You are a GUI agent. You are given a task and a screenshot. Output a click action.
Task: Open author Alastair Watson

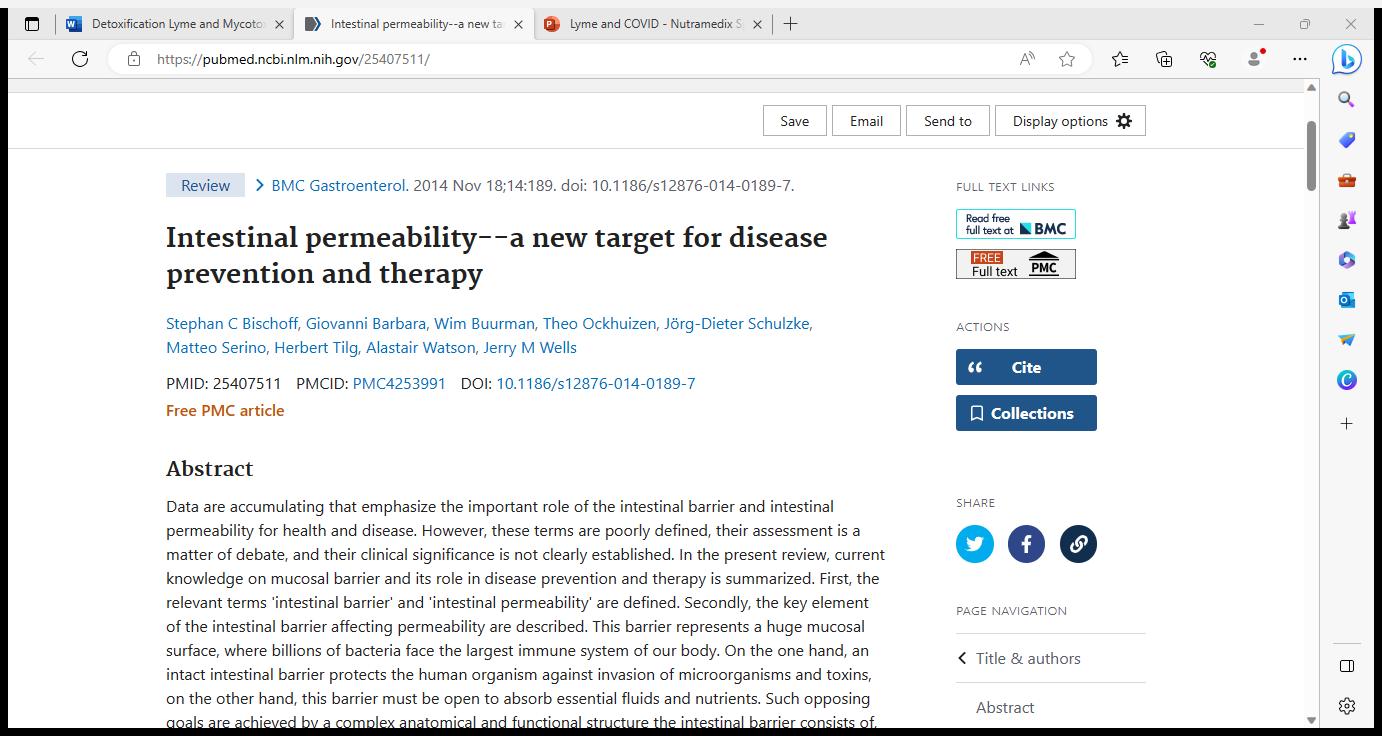[420, 347]
